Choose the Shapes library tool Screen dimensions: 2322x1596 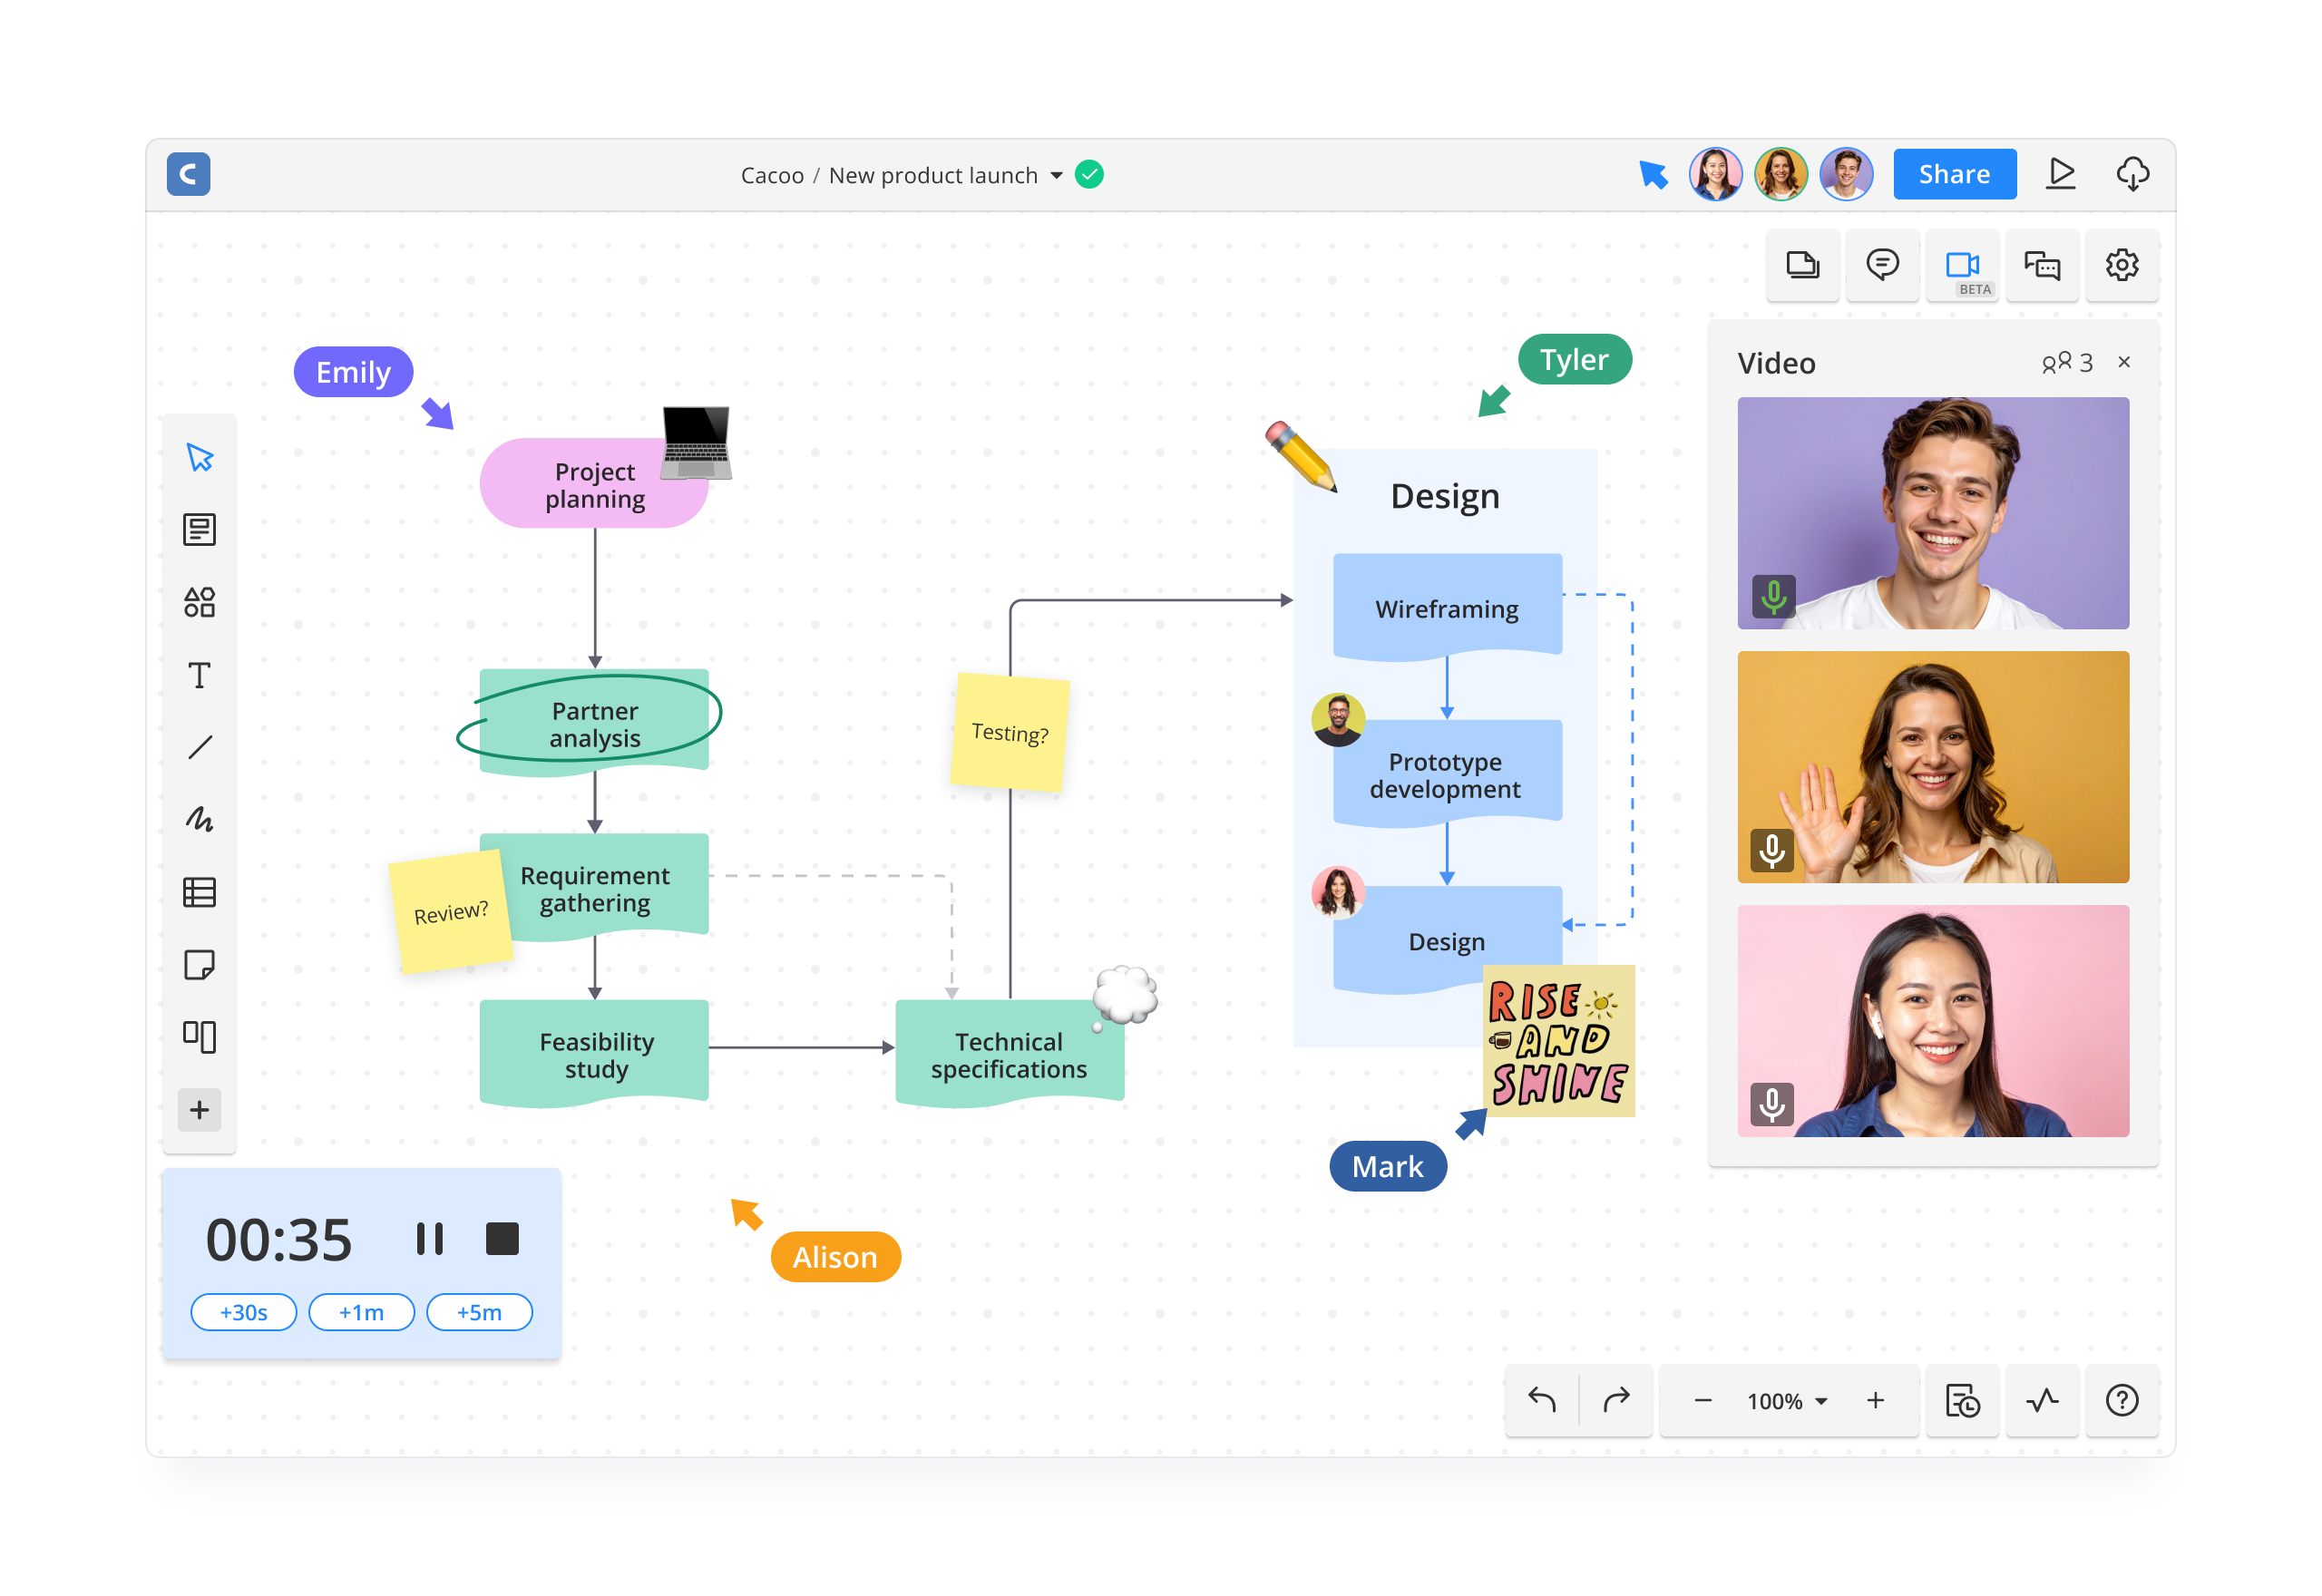pos(199,602)
